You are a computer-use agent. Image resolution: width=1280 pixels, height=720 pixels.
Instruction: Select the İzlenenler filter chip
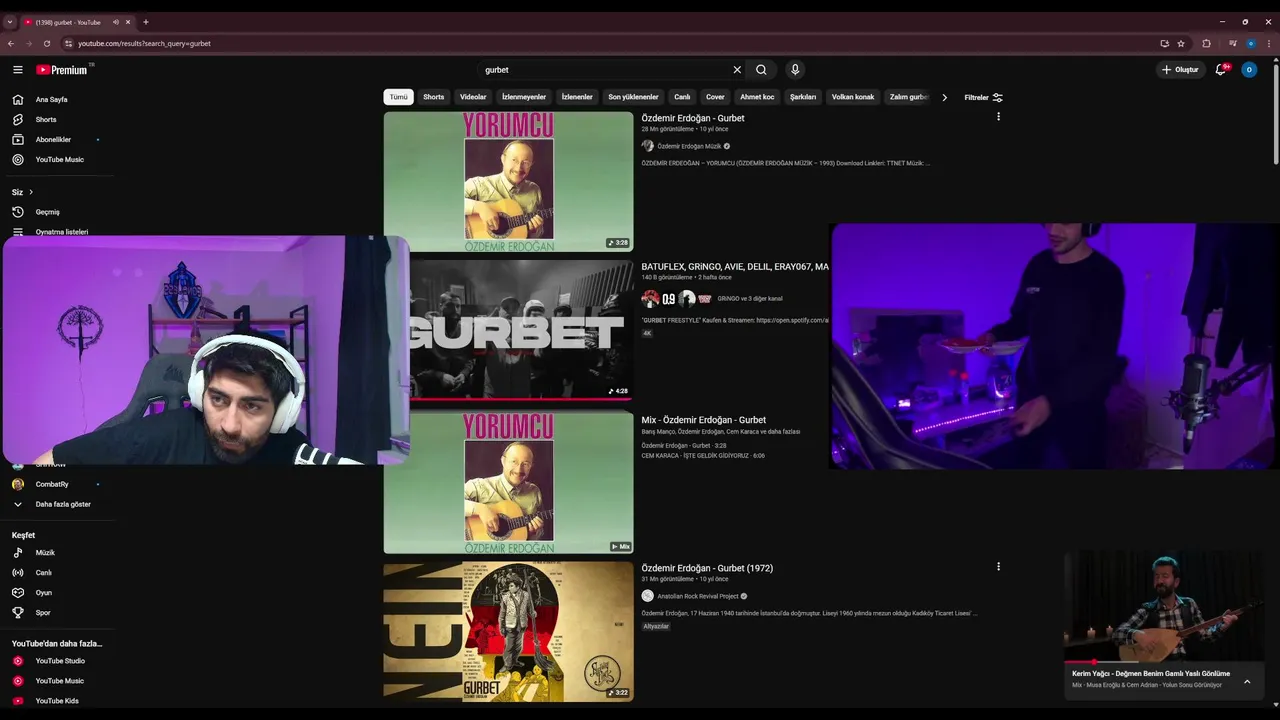577,97
